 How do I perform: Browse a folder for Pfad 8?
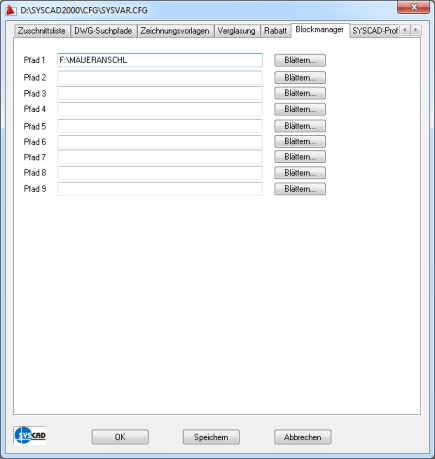300,173
